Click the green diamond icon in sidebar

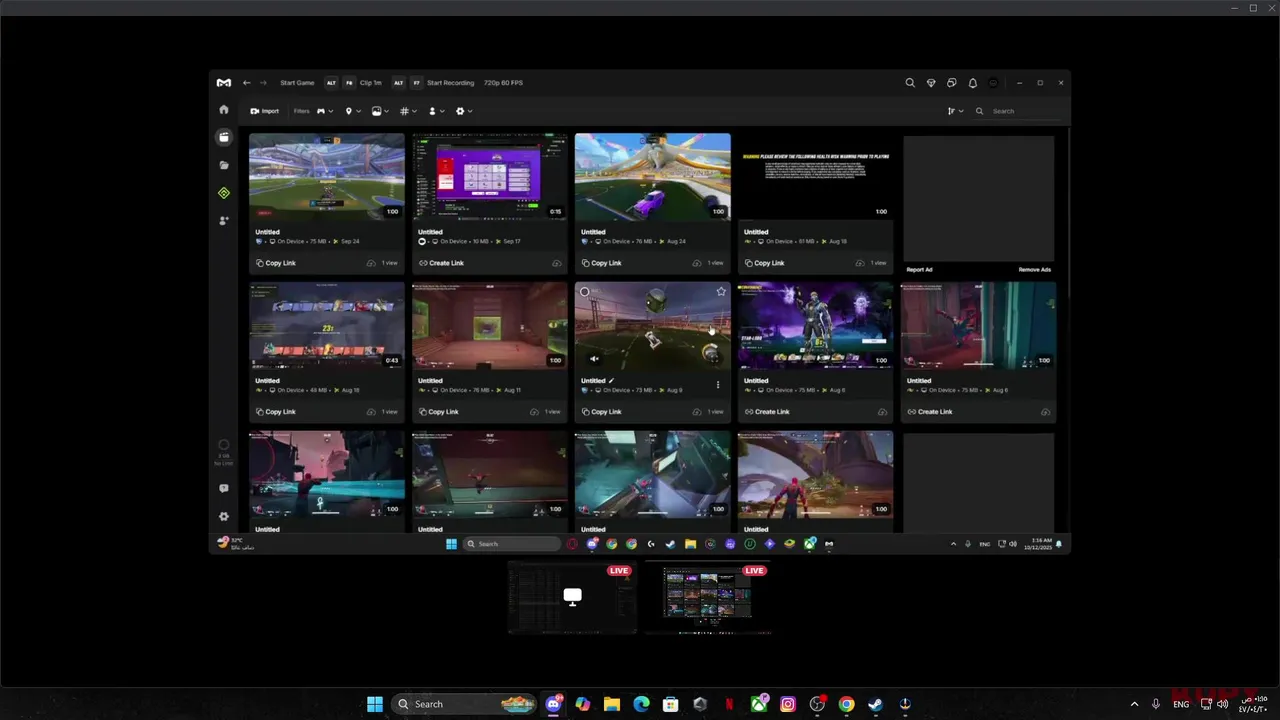point(224,193)
